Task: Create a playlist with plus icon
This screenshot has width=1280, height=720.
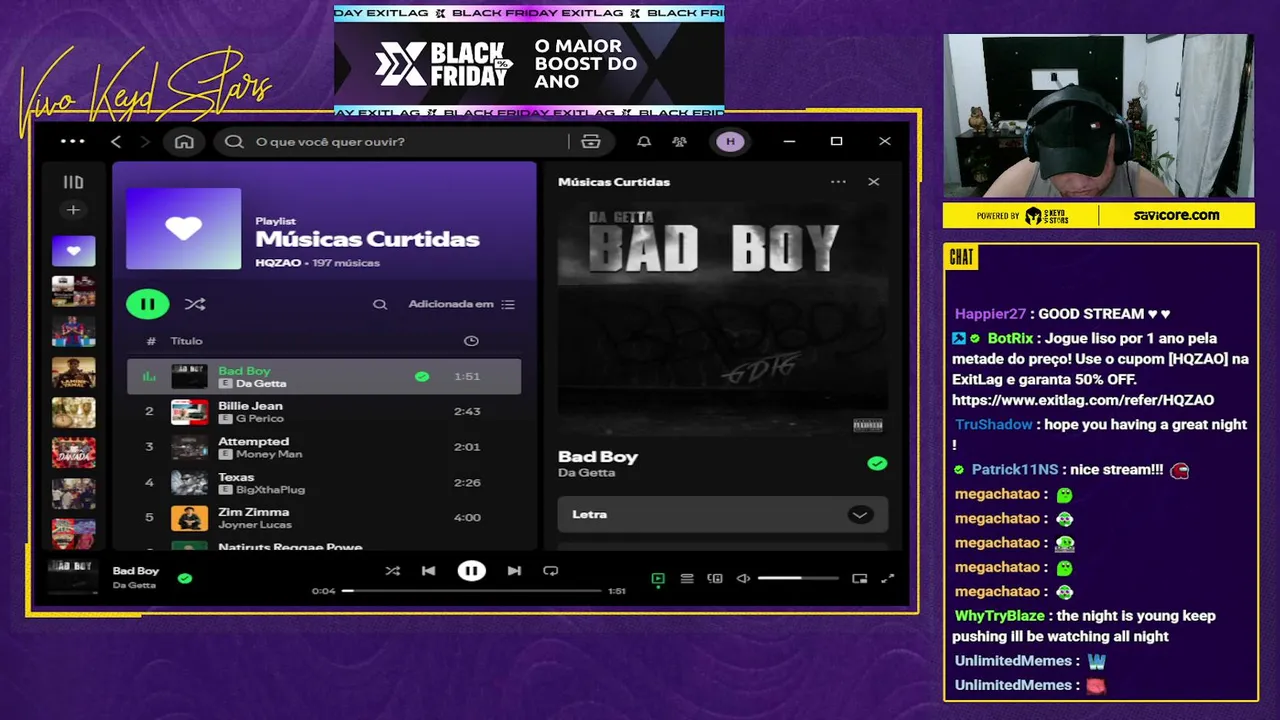Action: 73,210
